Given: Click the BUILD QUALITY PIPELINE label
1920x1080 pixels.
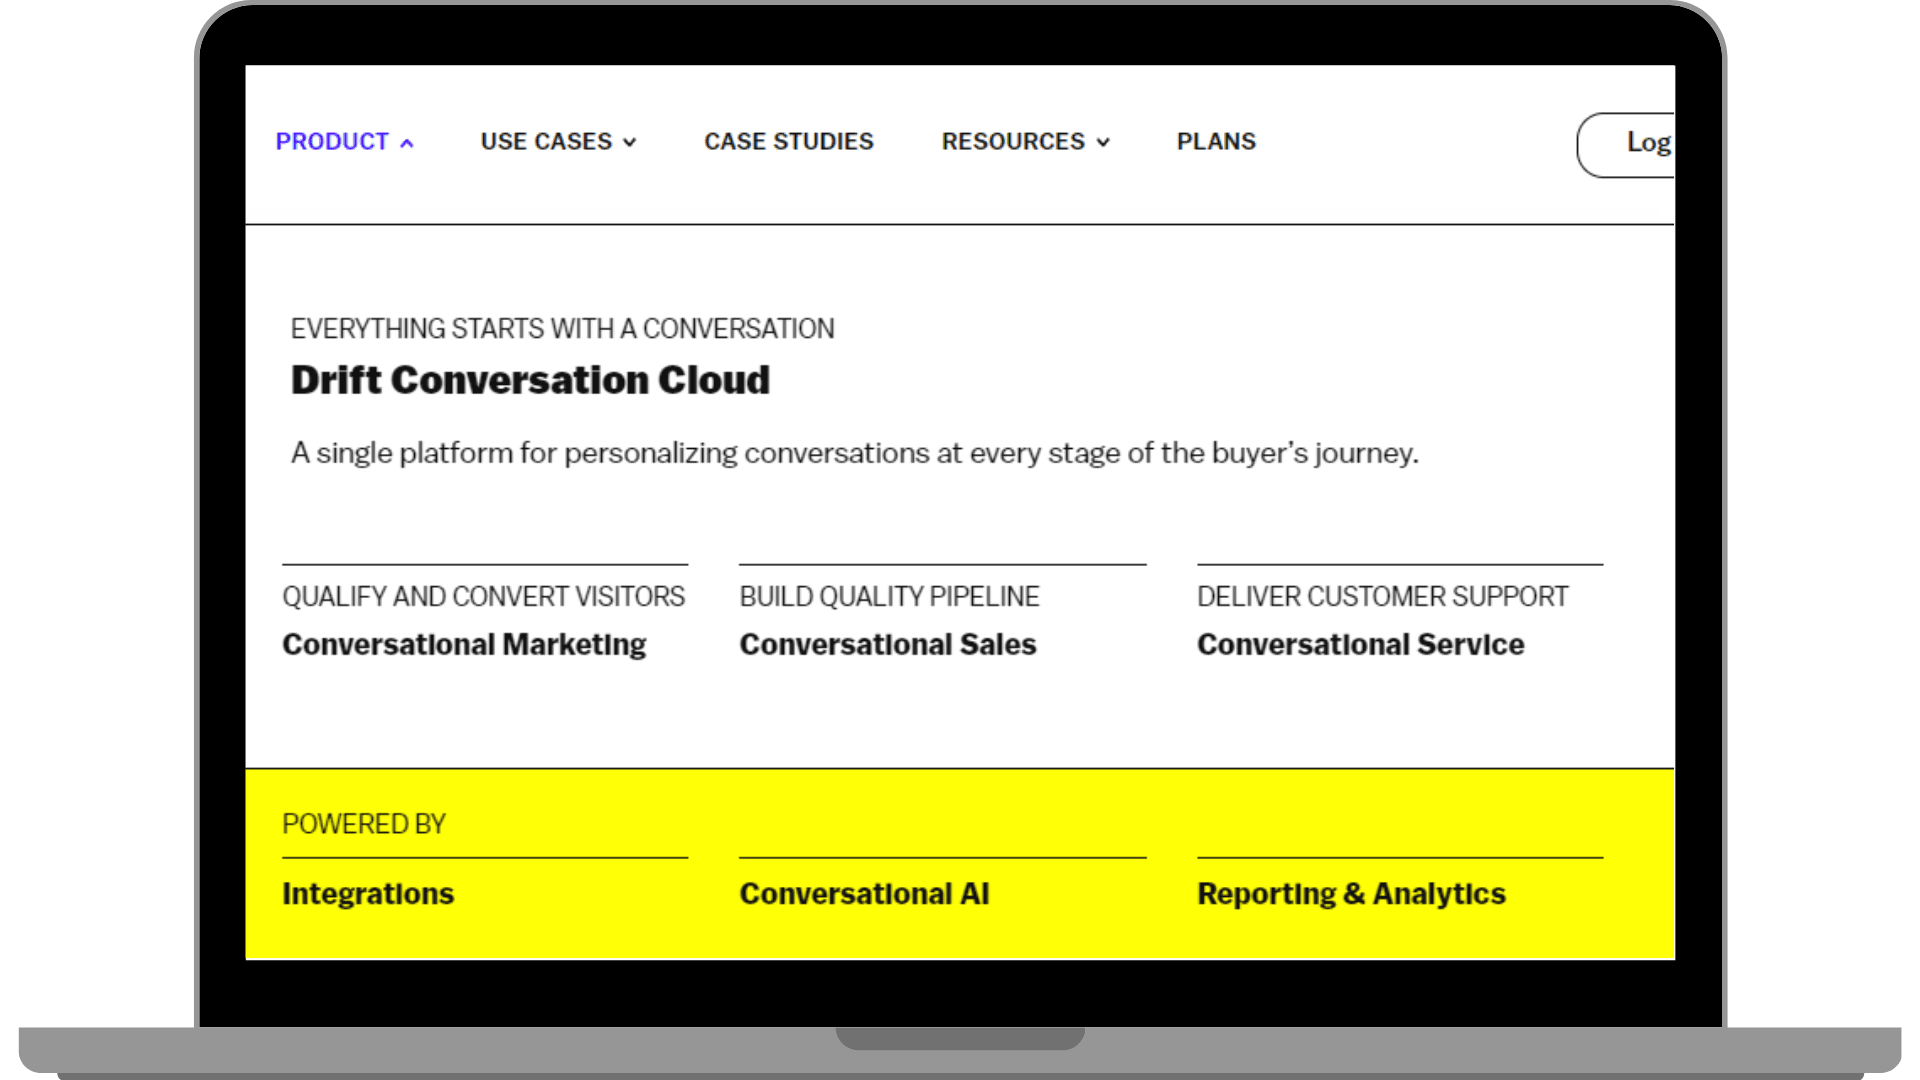Looking at the screenshot, I should pos(889,596).
